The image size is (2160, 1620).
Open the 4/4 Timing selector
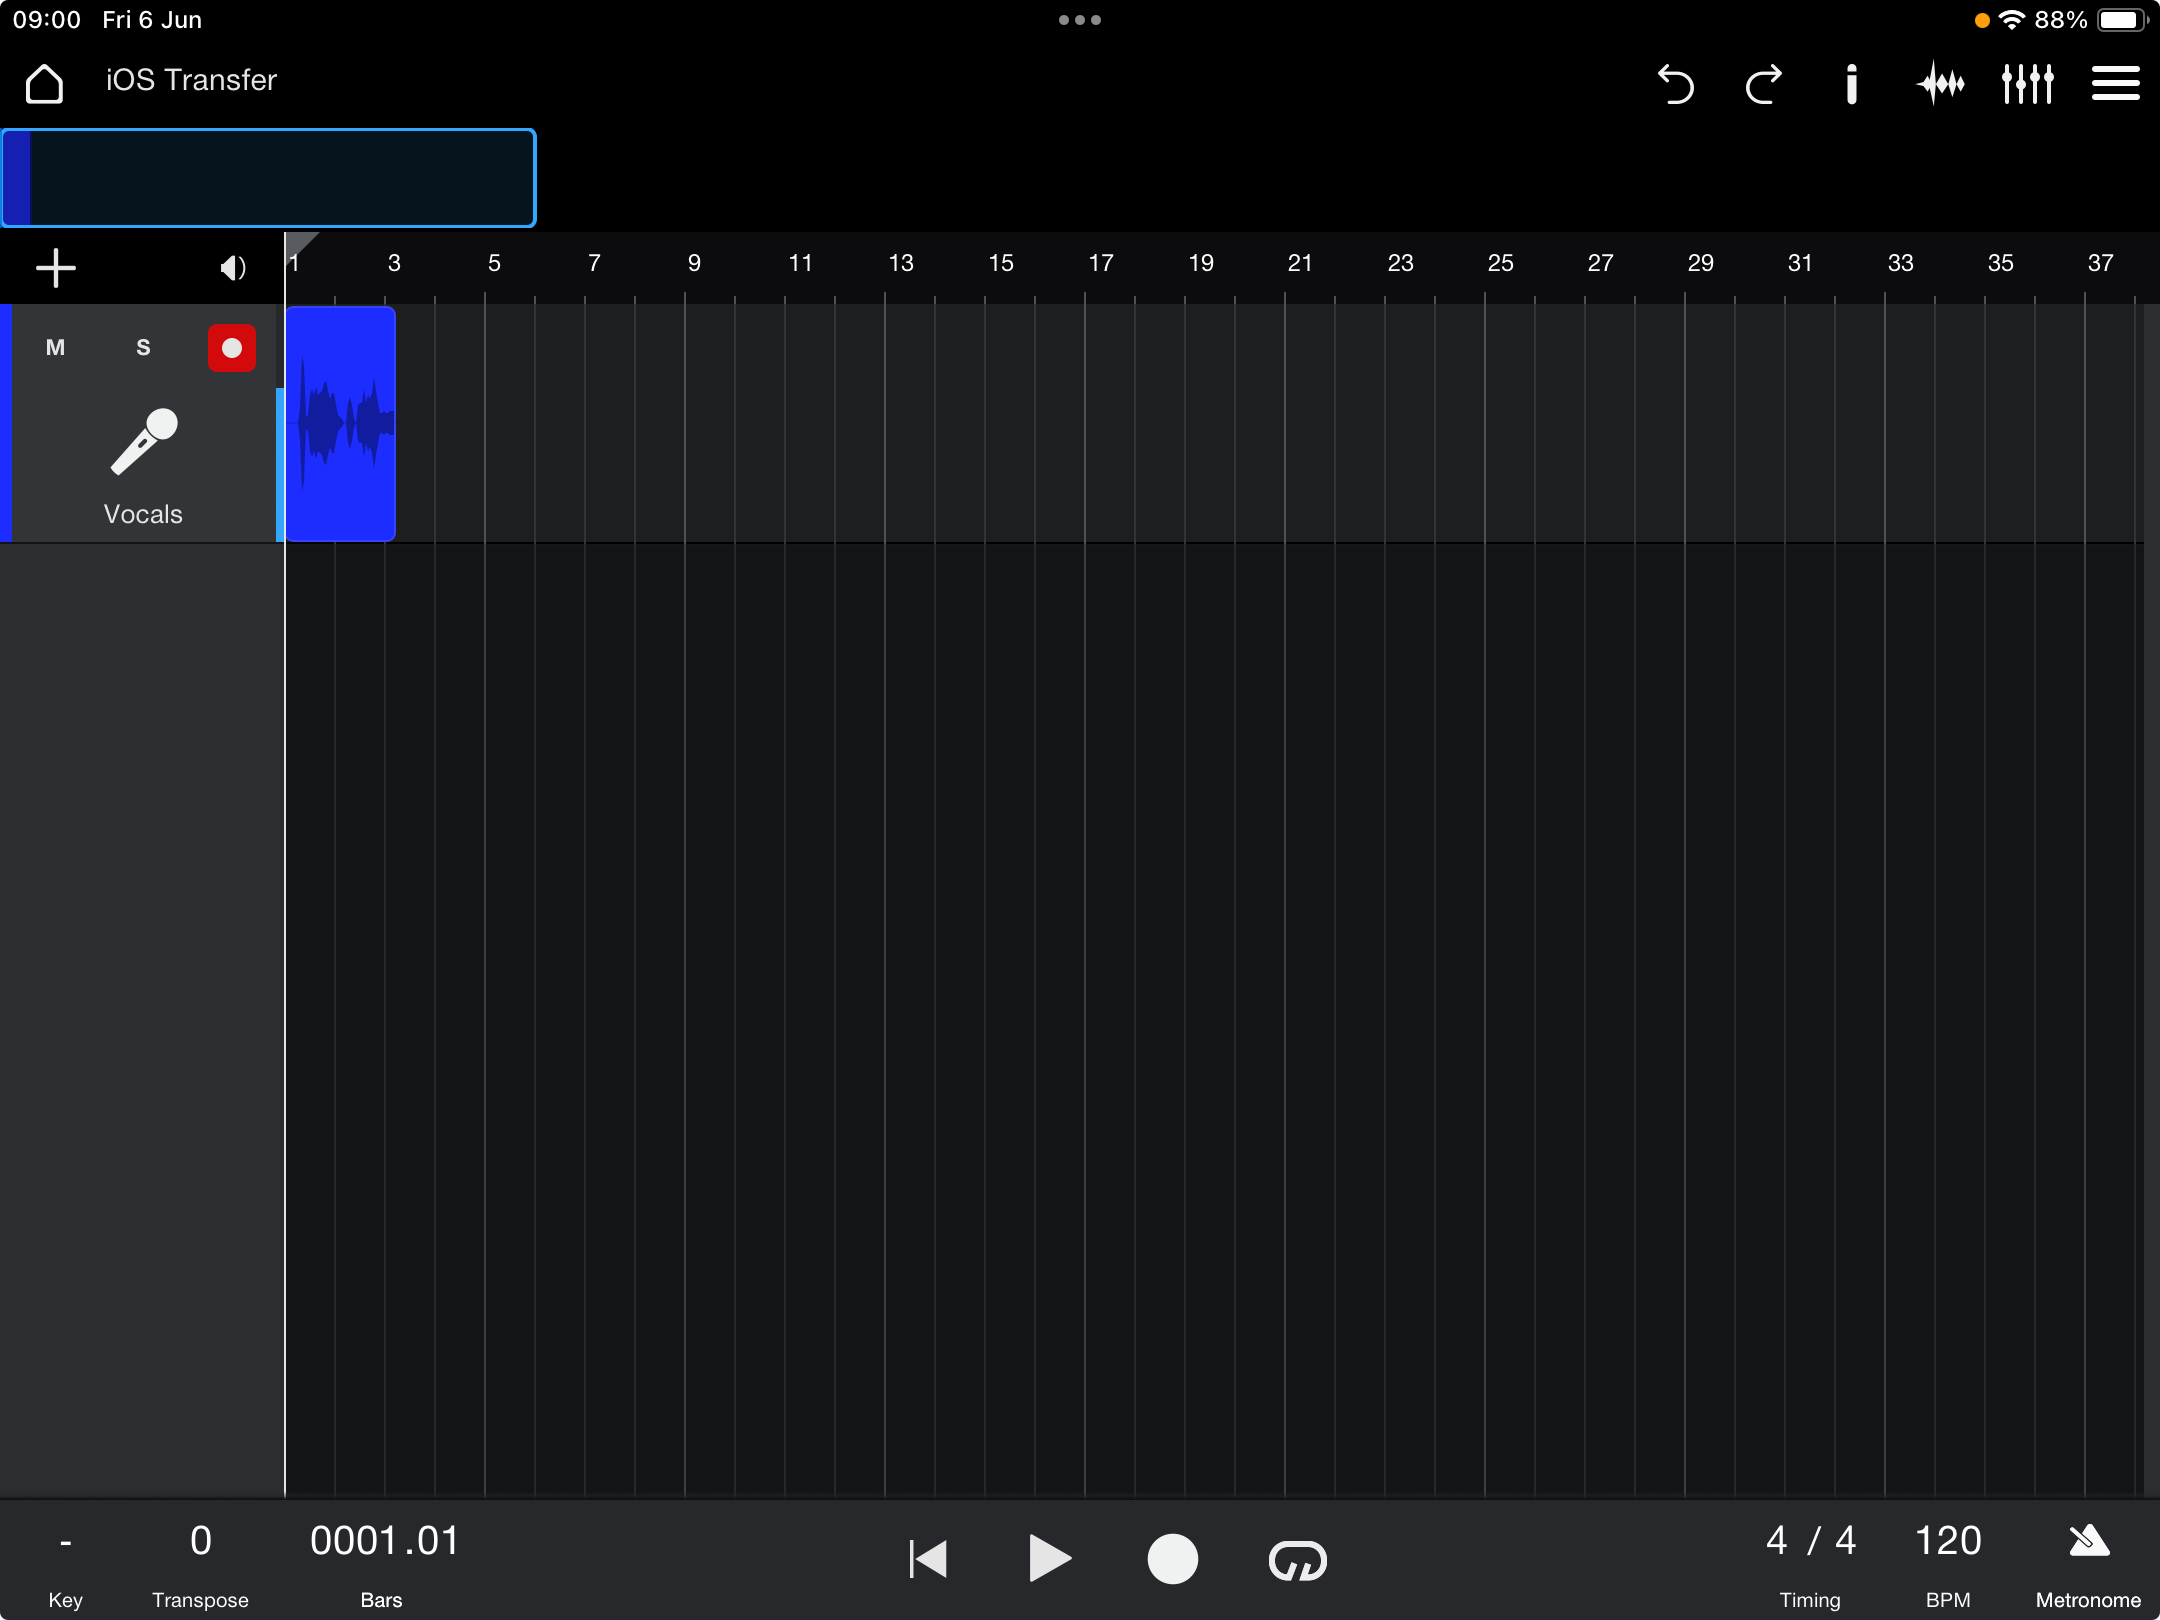(1810, 1562)
